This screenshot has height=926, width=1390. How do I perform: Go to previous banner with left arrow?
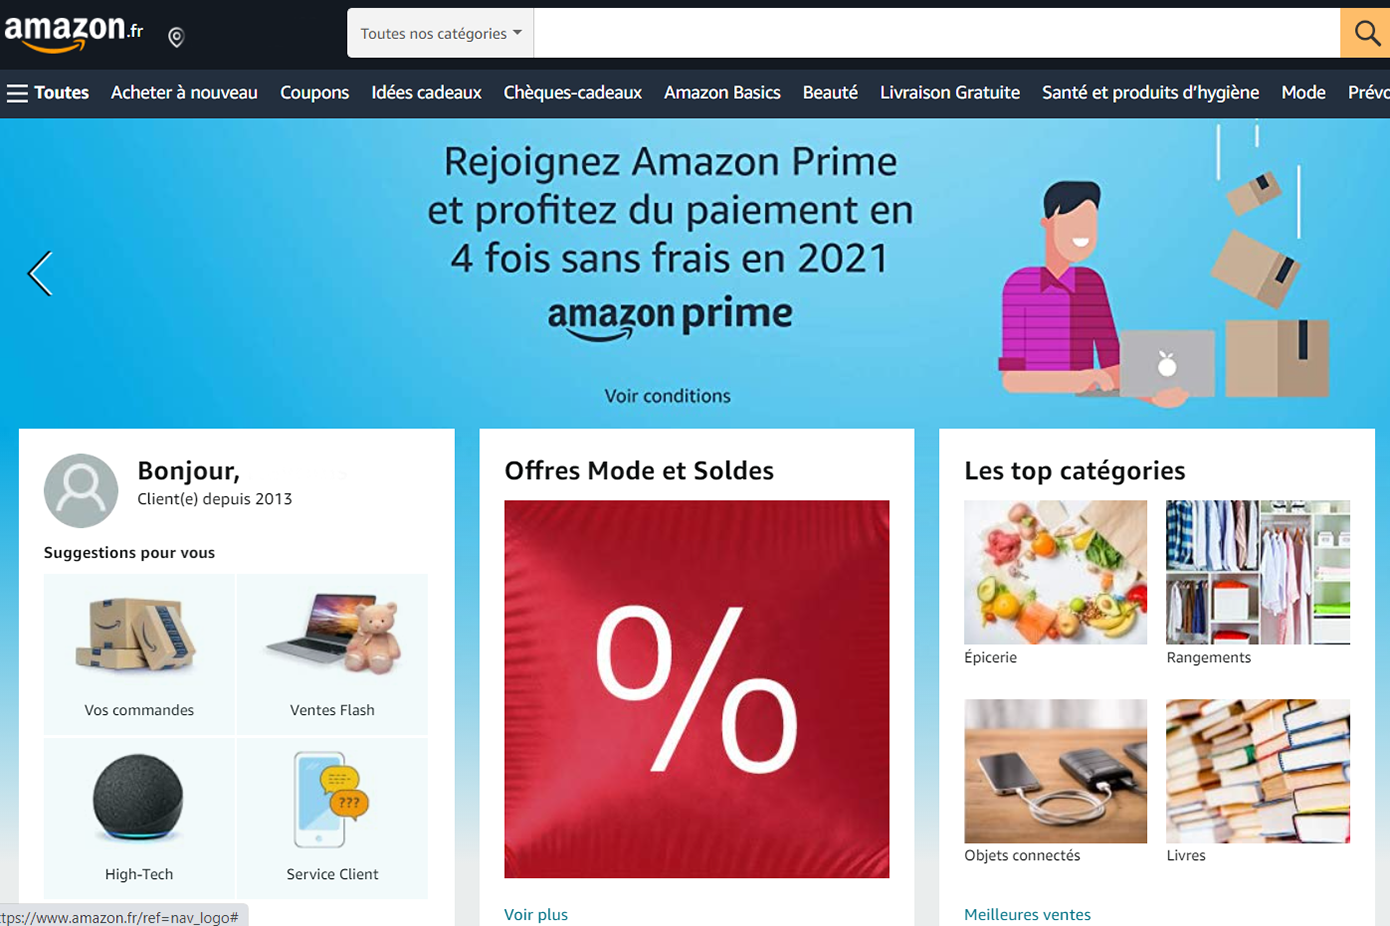(x=40, y=273)
